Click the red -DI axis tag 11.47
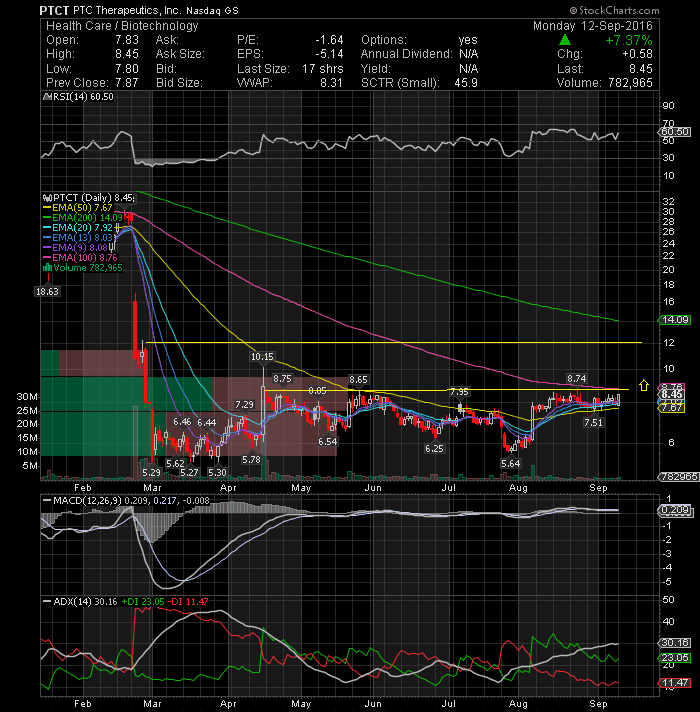Screen dimensions: 700x712 [675, 682]
